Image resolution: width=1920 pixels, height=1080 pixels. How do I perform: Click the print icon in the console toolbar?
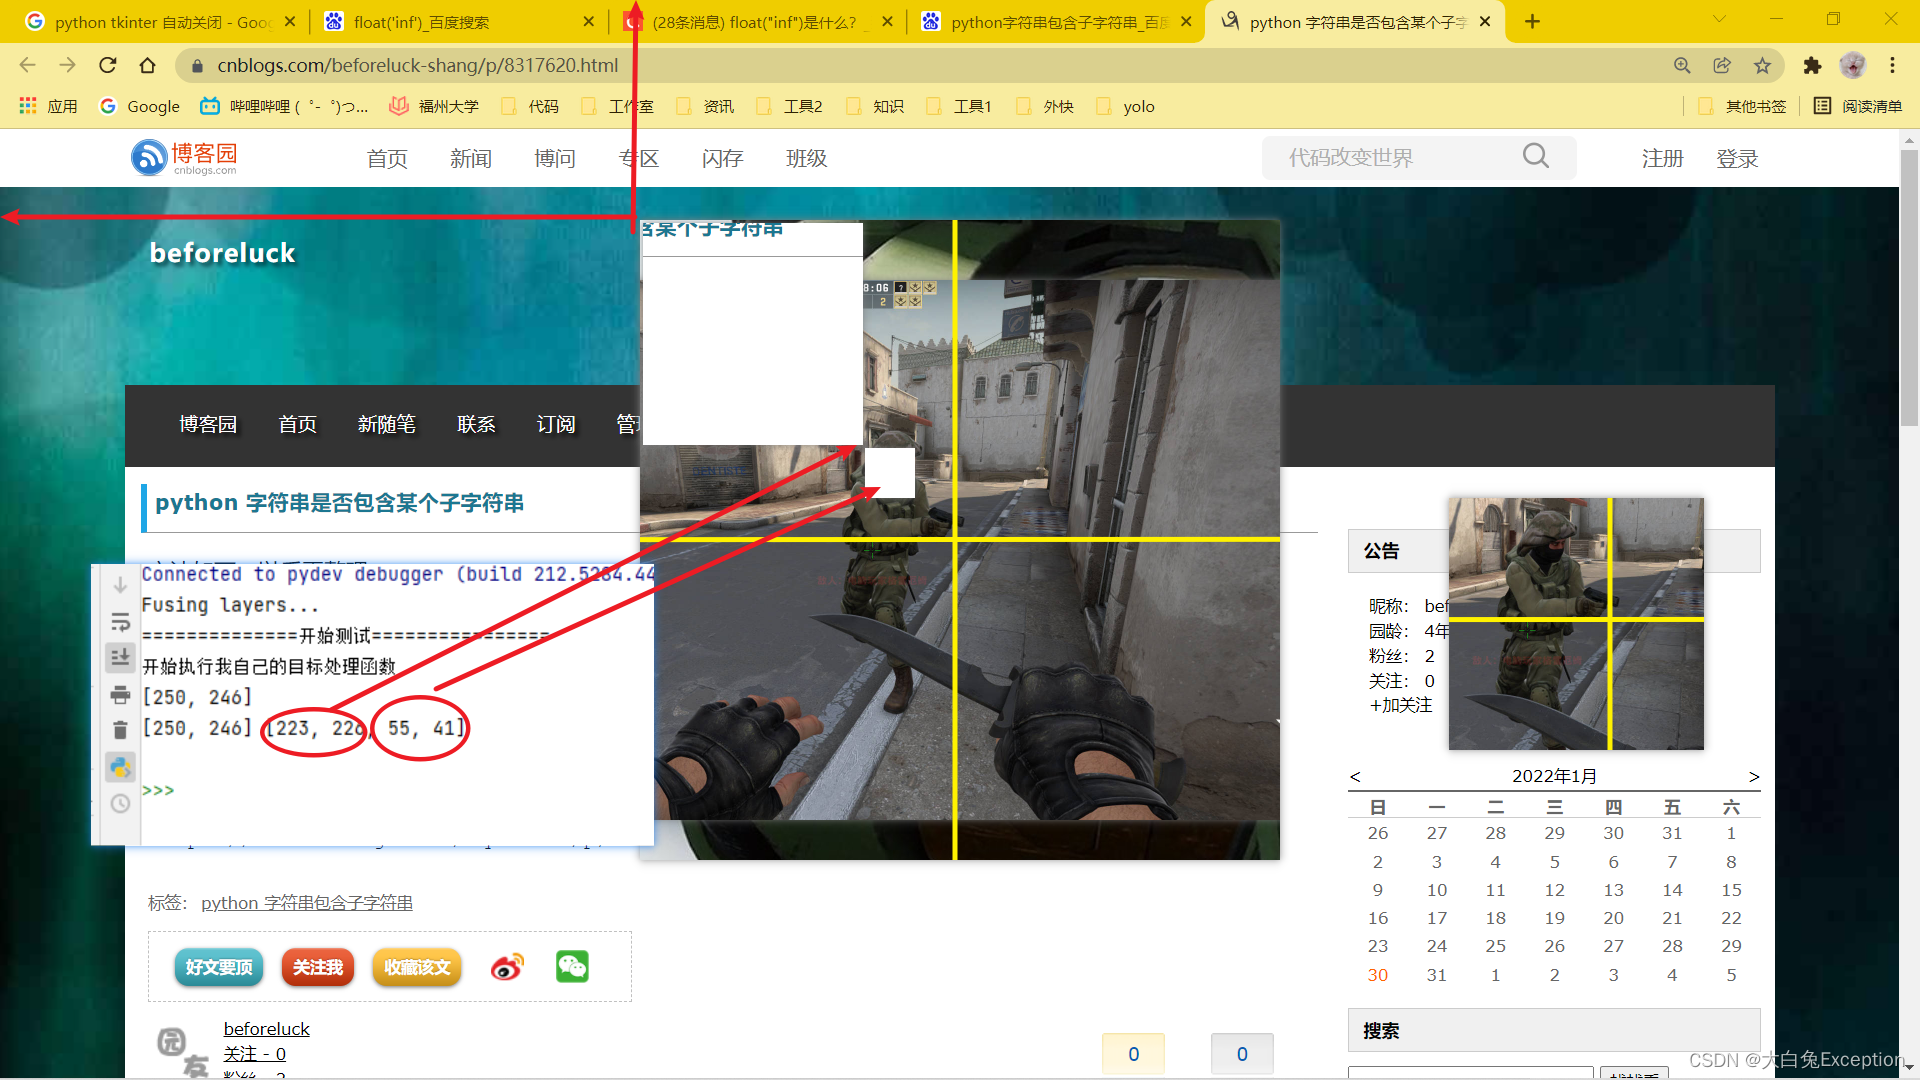click(120, 695)
